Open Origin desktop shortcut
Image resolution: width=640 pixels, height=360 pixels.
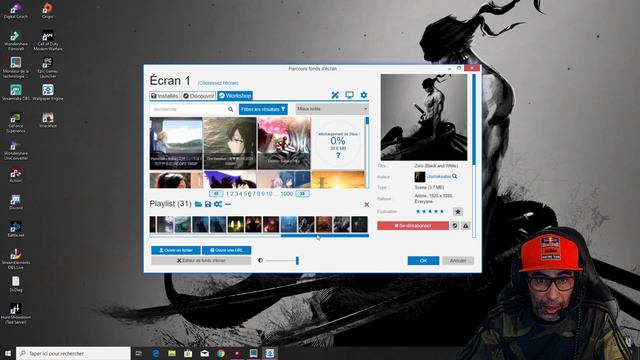(x=48, y=11)
